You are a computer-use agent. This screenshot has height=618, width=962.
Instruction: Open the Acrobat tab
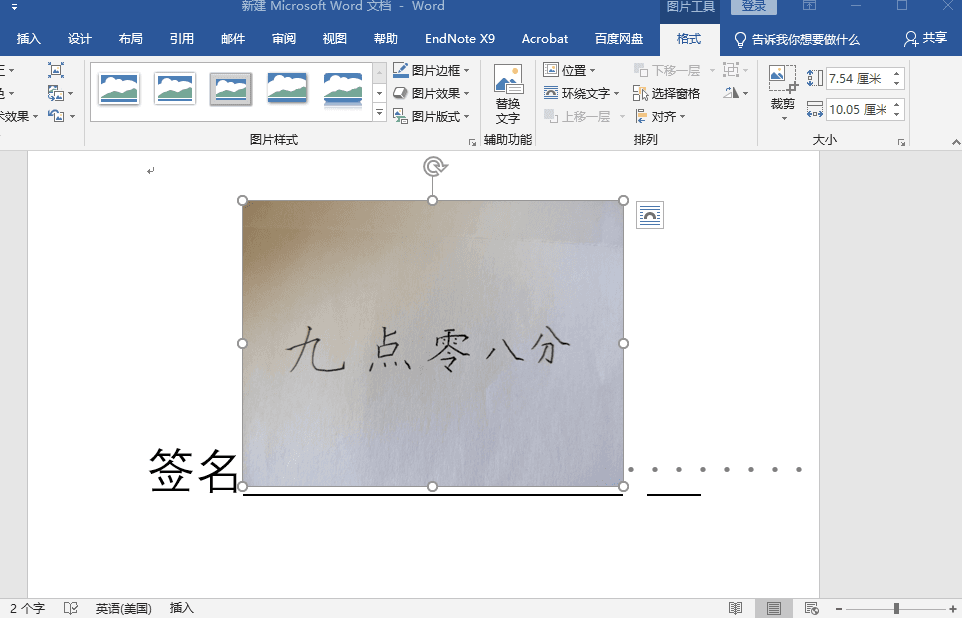pyautogui.click(x=545, y=39)
